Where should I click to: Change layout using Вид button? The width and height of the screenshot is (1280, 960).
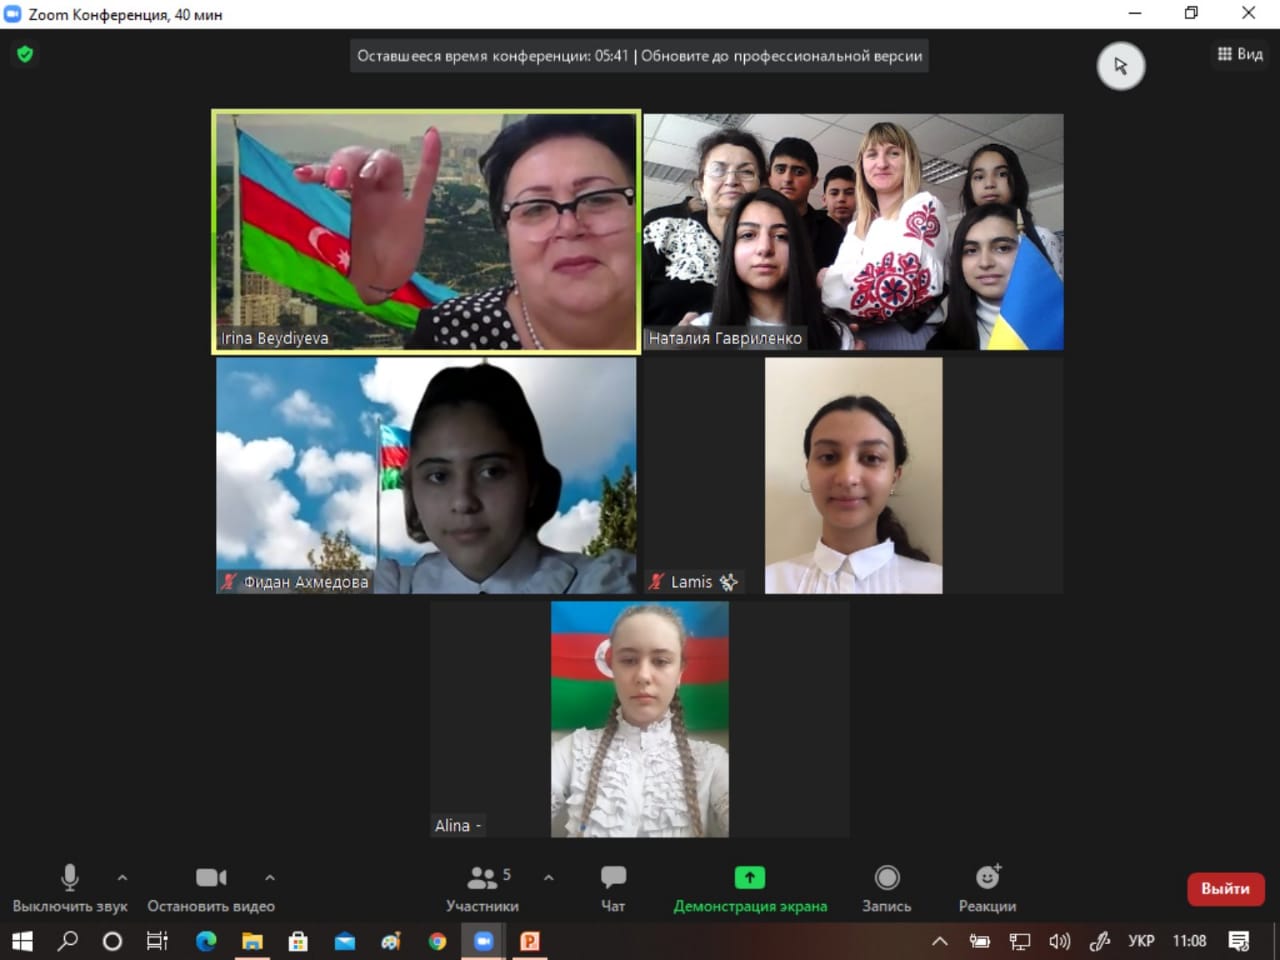[1240, 54]
